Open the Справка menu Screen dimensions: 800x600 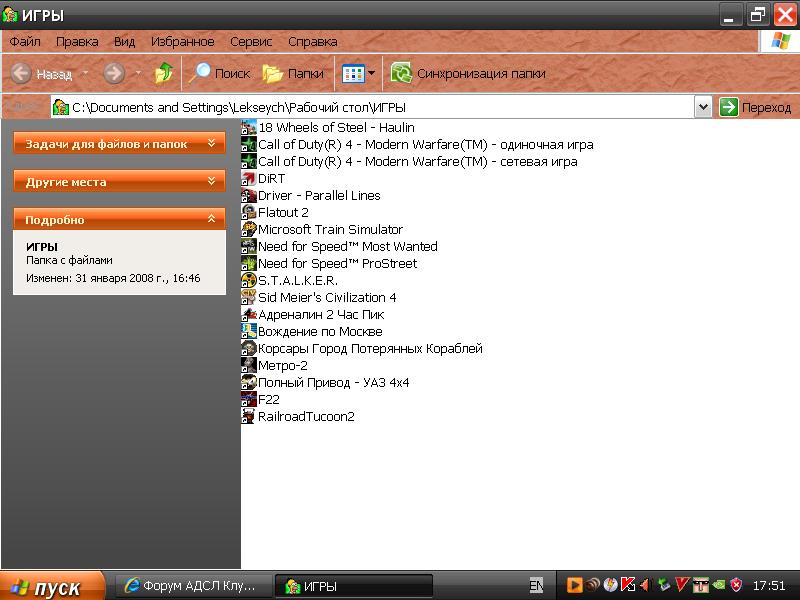[x=313, y=41]
